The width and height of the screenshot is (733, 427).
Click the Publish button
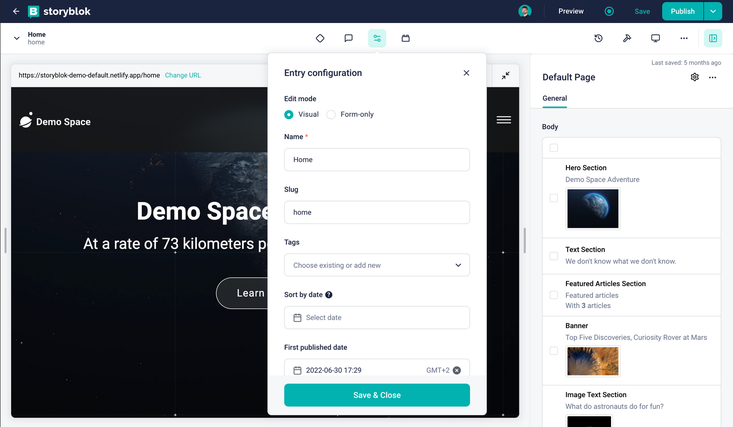tap(683, 11)
